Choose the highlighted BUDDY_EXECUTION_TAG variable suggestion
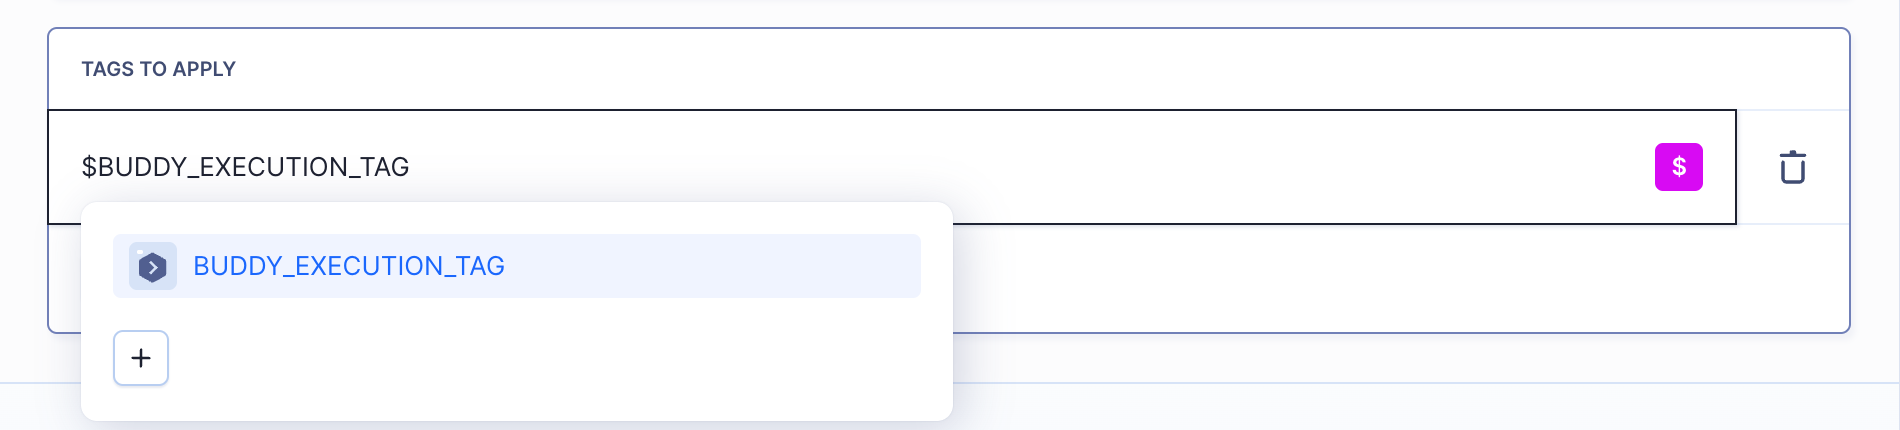1900x430 pixels. tap(517, 266)
